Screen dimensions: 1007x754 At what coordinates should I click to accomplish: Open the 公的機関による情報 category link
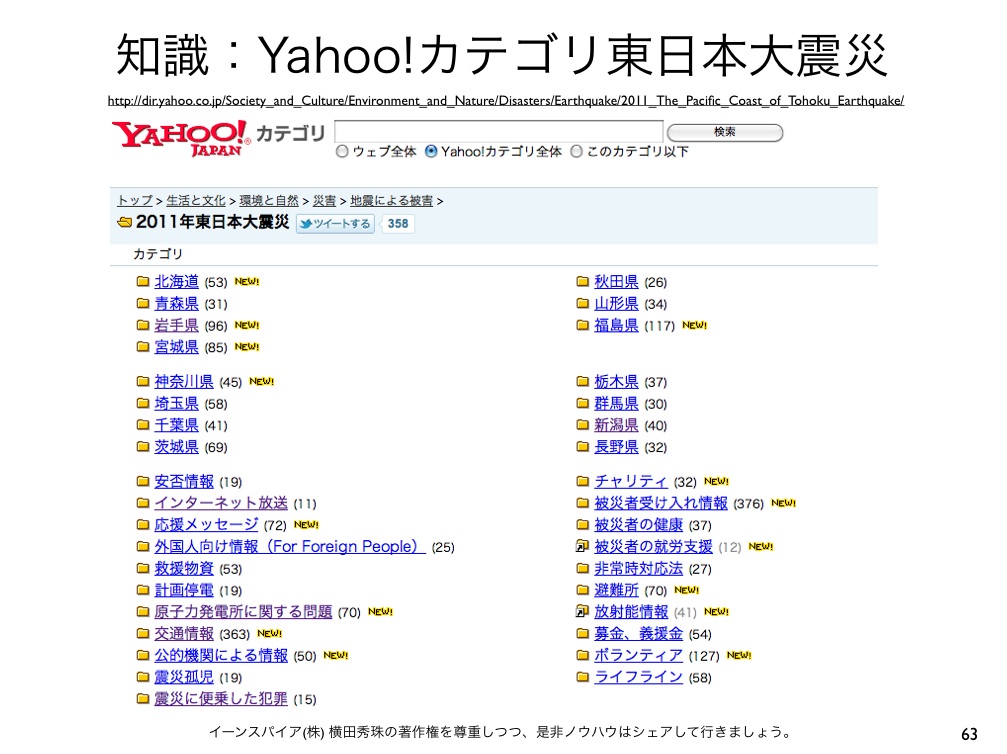coord(221,655)
